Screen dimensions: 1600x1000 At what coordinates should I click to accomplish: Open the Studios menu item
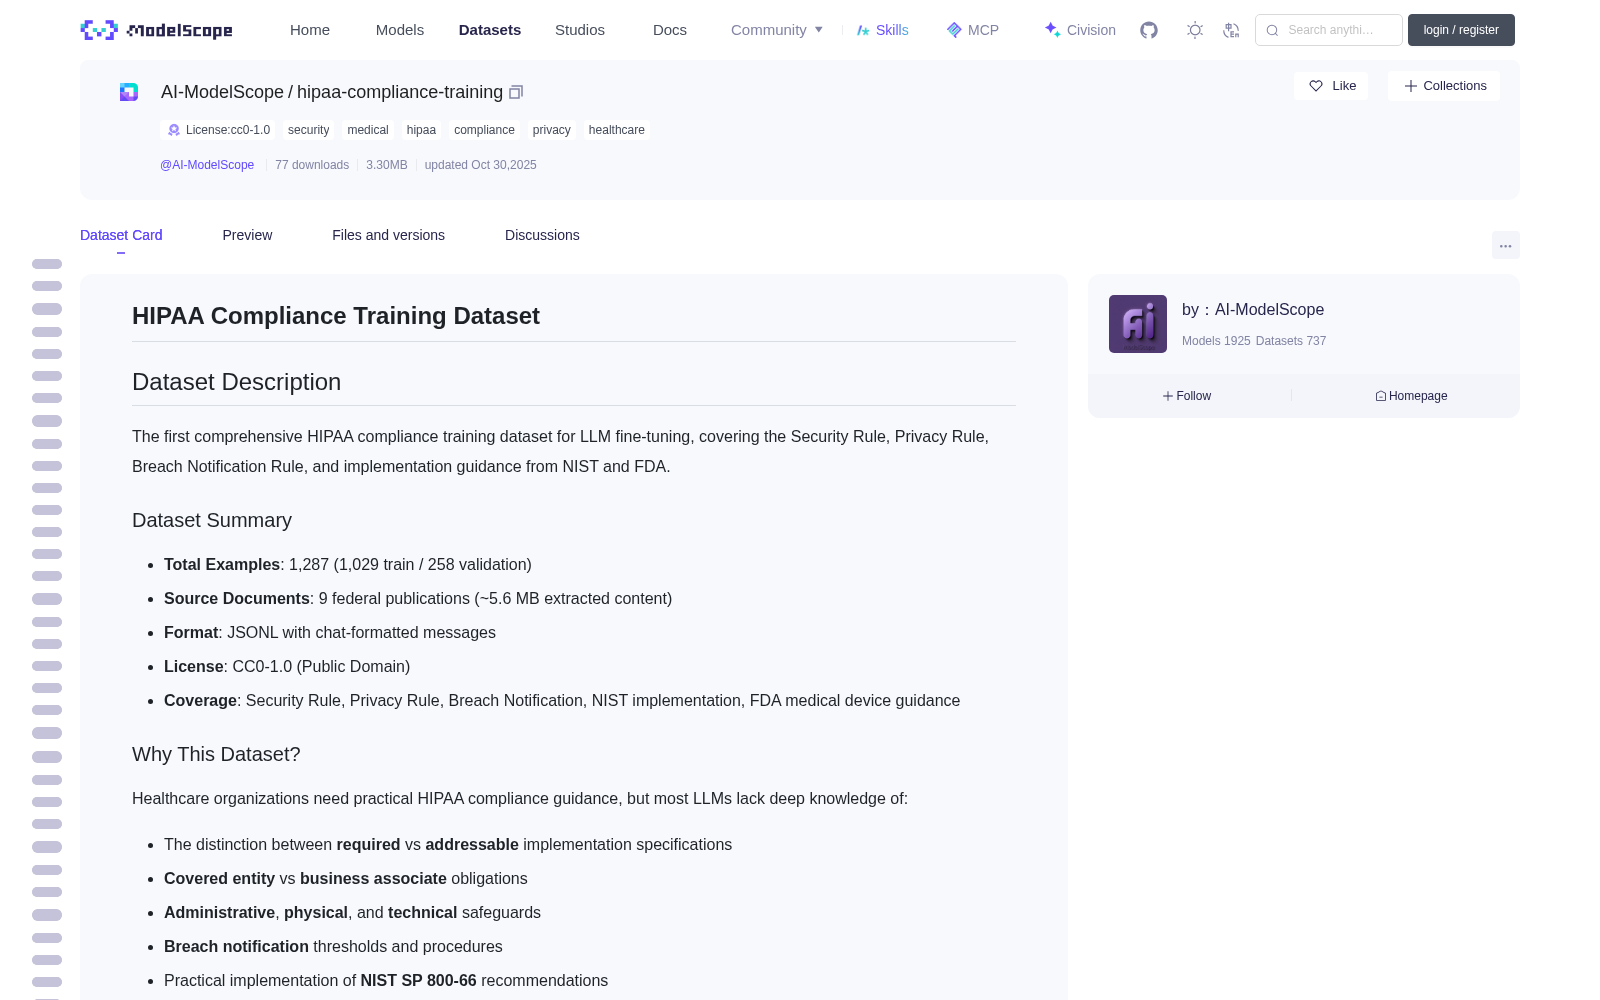pos(580,30)
